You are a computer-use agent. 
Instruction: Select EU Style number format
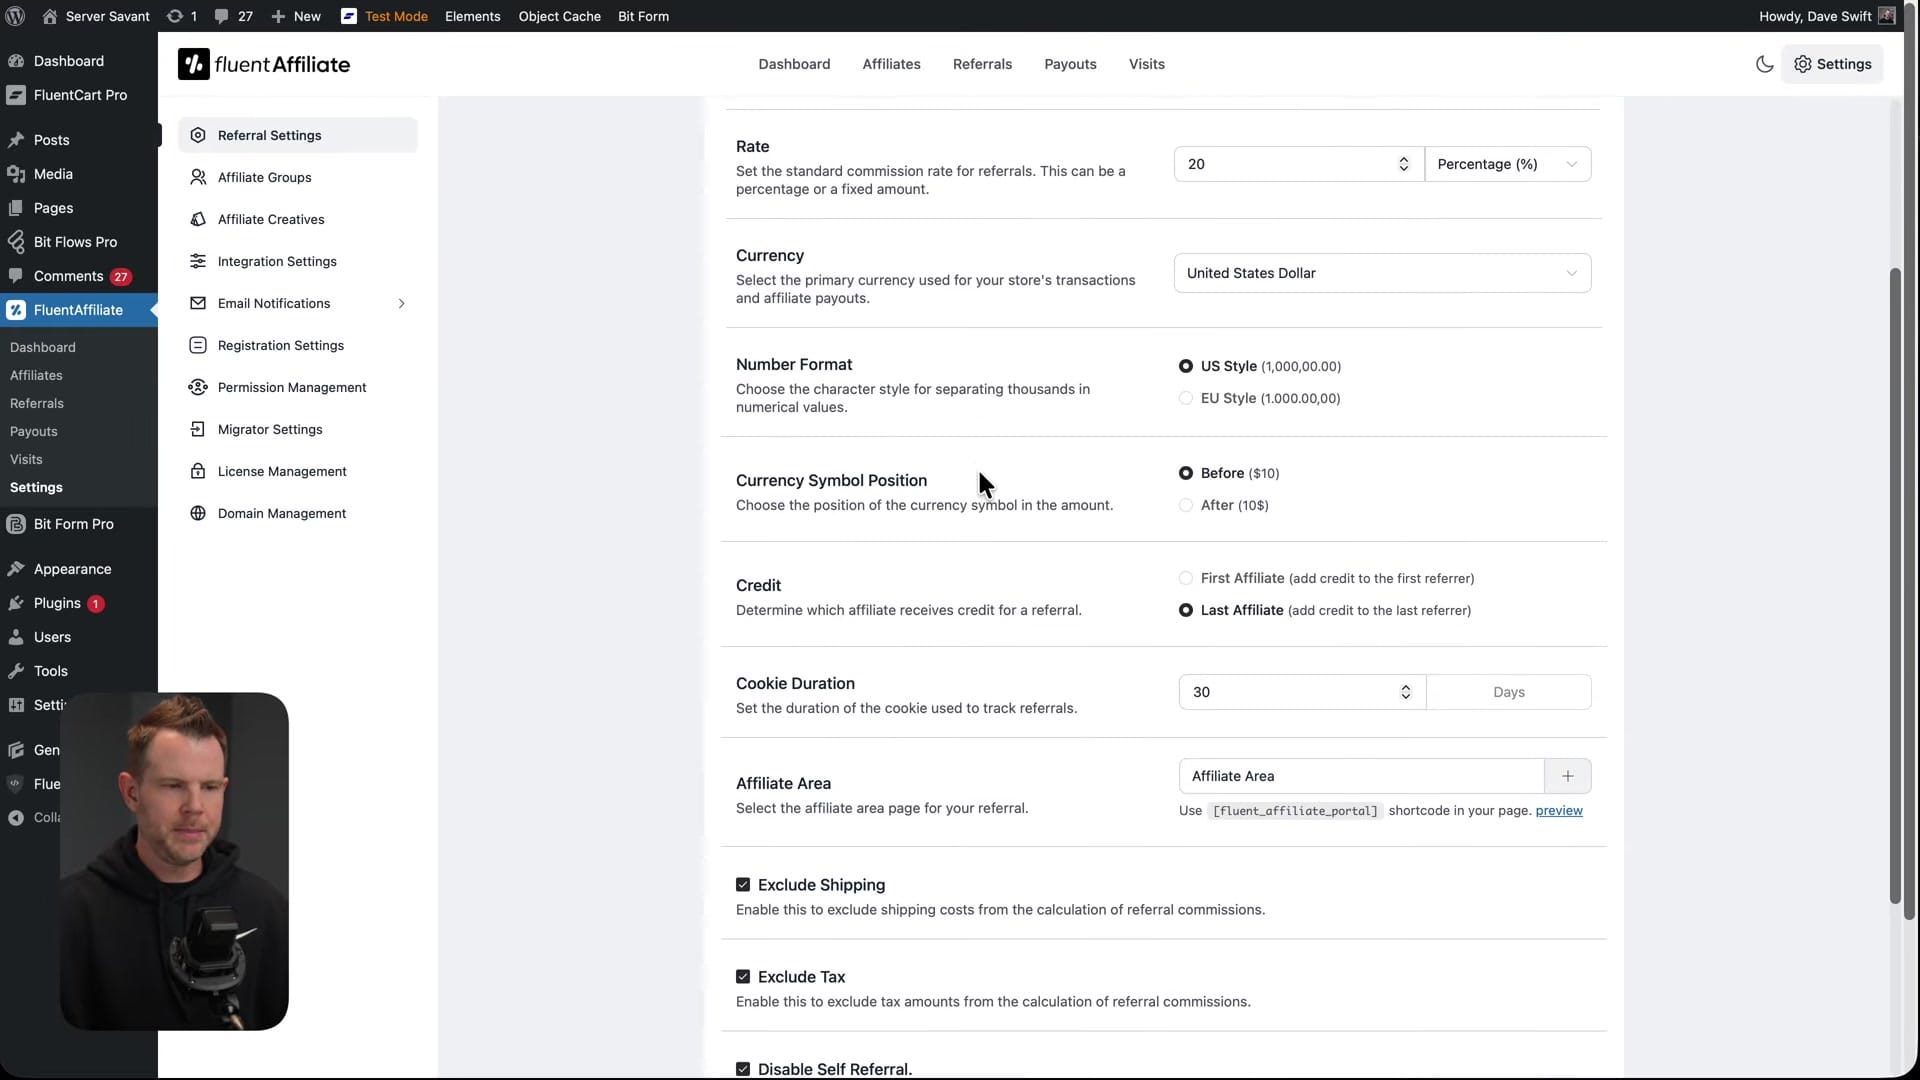click(x=1186, y=398)
